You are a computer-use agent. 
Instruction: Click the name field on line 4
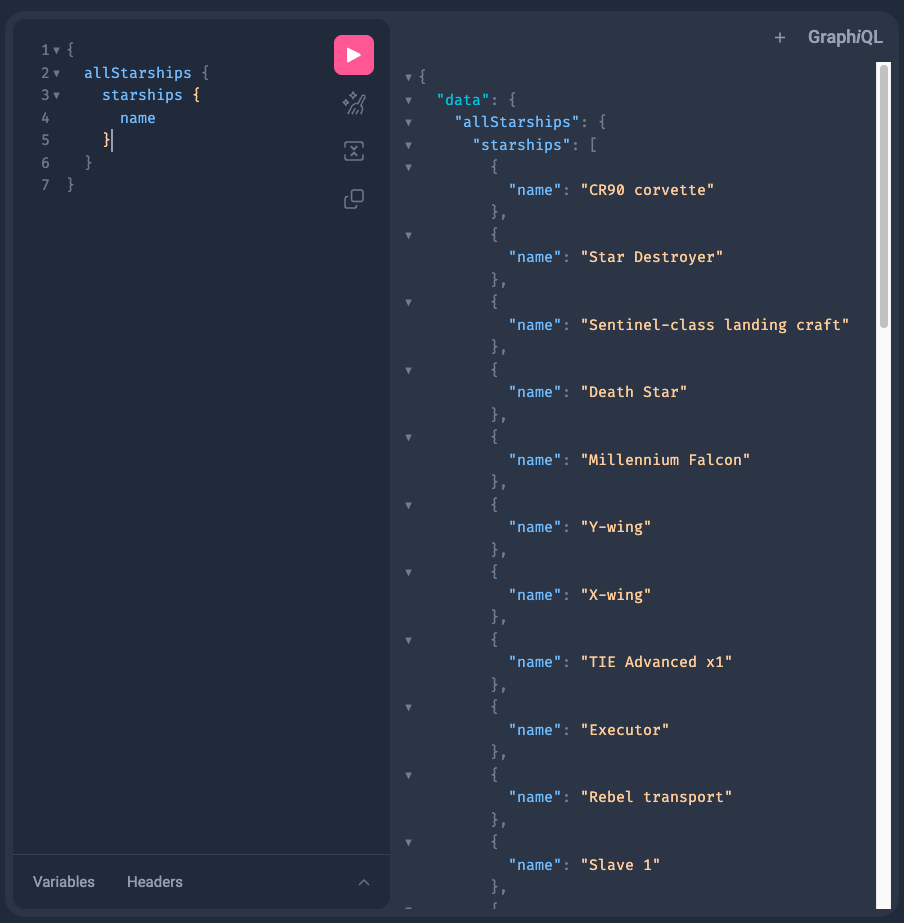tap(138, 118)
